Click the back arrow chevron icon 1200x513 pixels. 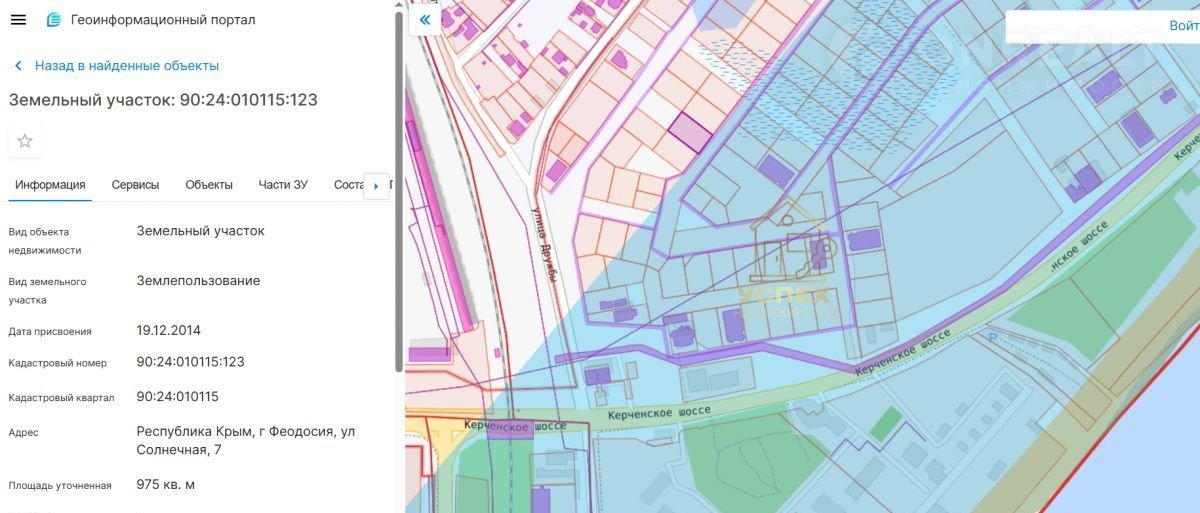click(18, 66)
